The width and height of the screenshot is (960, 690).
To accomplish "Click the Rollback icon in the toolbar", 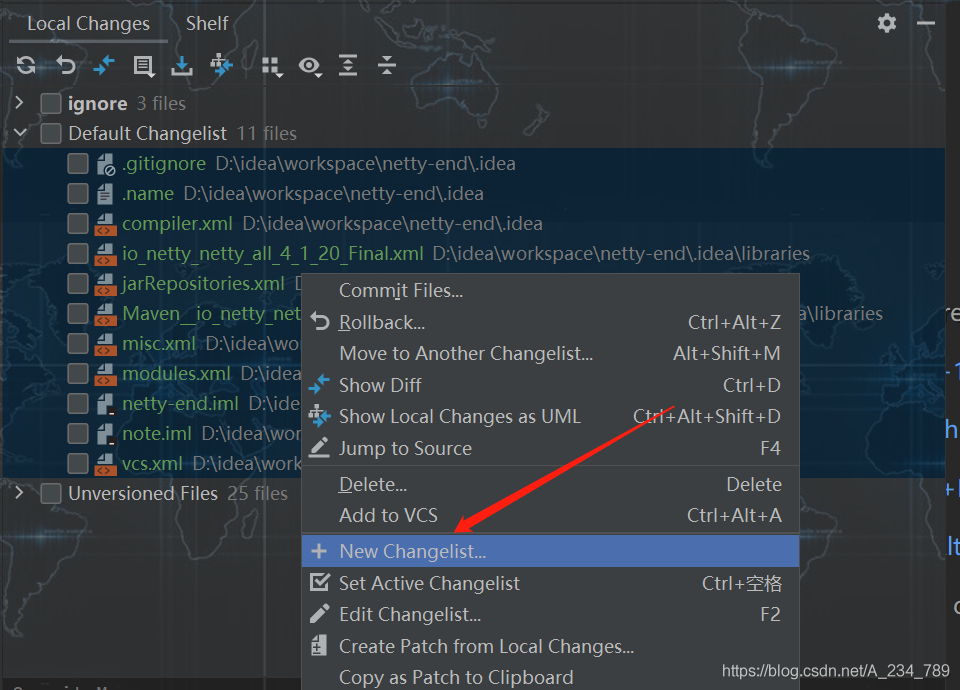I will coord(64,66).
